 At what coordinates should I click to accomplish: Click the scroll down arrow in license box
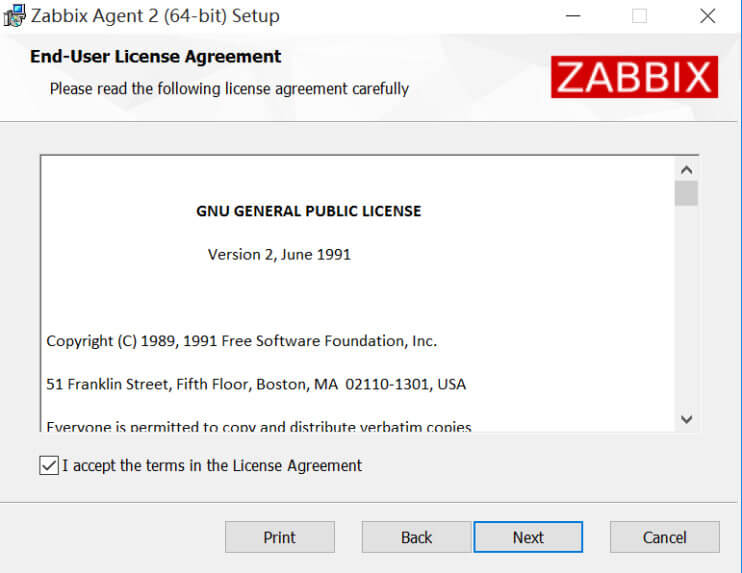[x=686, y=419]
